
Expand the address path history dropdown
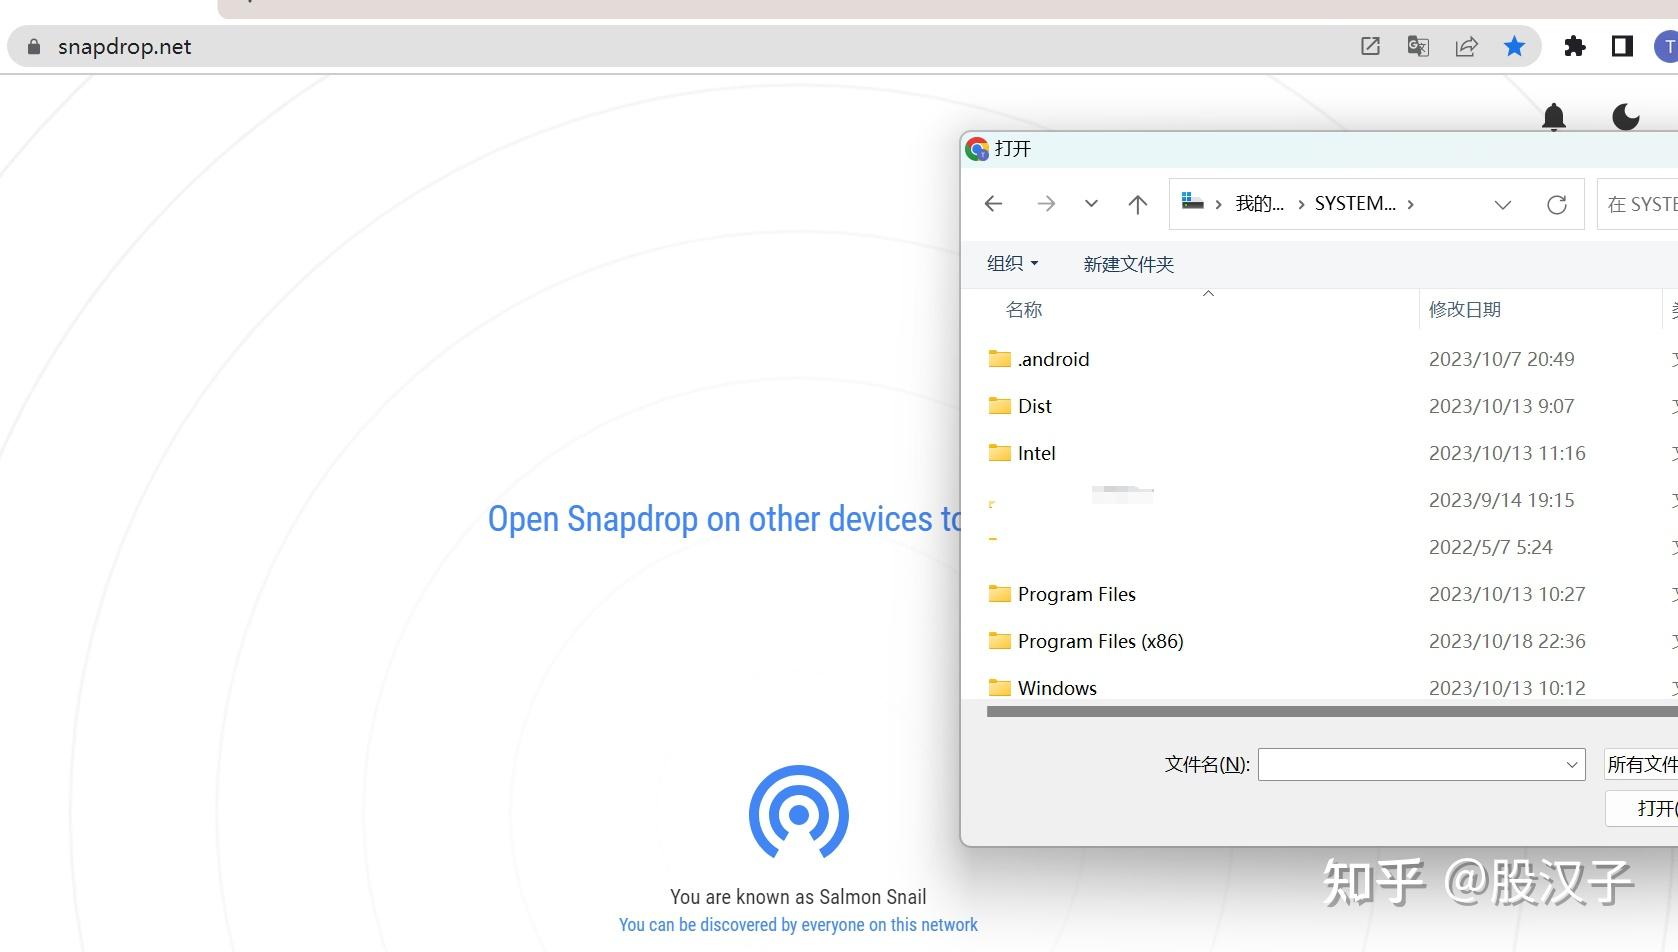pyautogui.click(x=1502, y=205)
